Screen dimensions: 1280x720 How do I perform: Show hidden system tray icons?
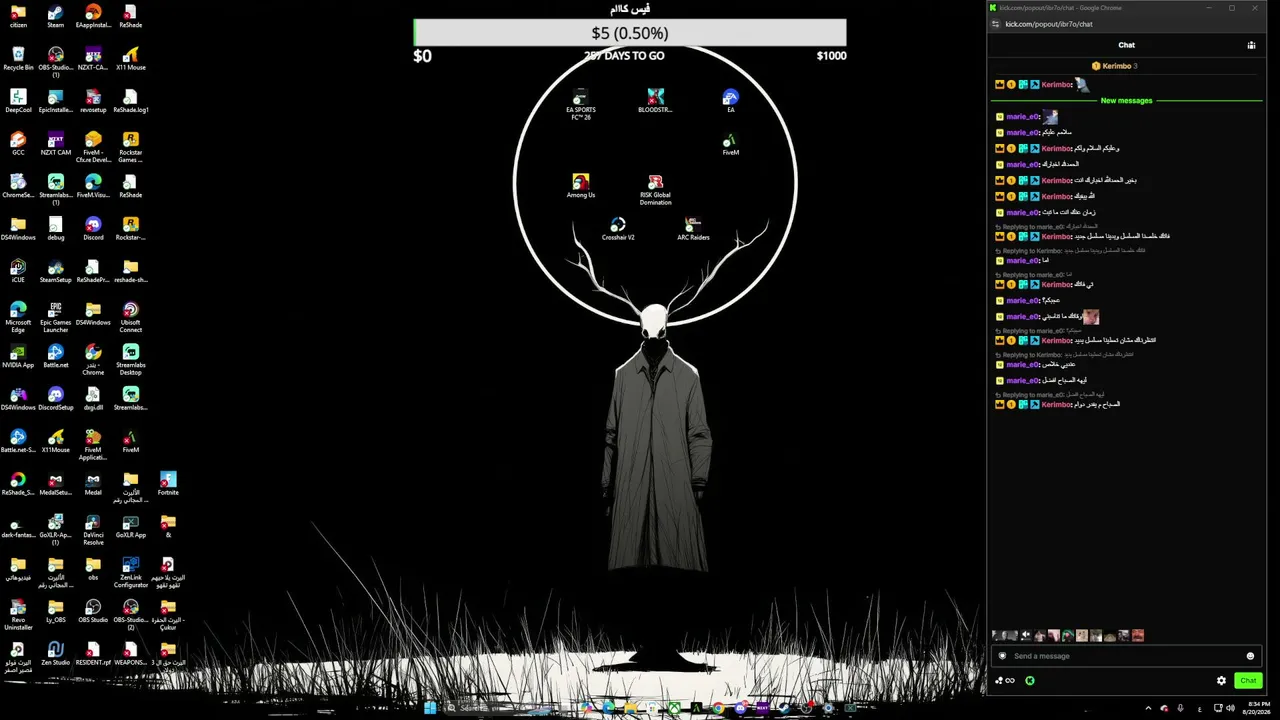tap(1148, 708)
